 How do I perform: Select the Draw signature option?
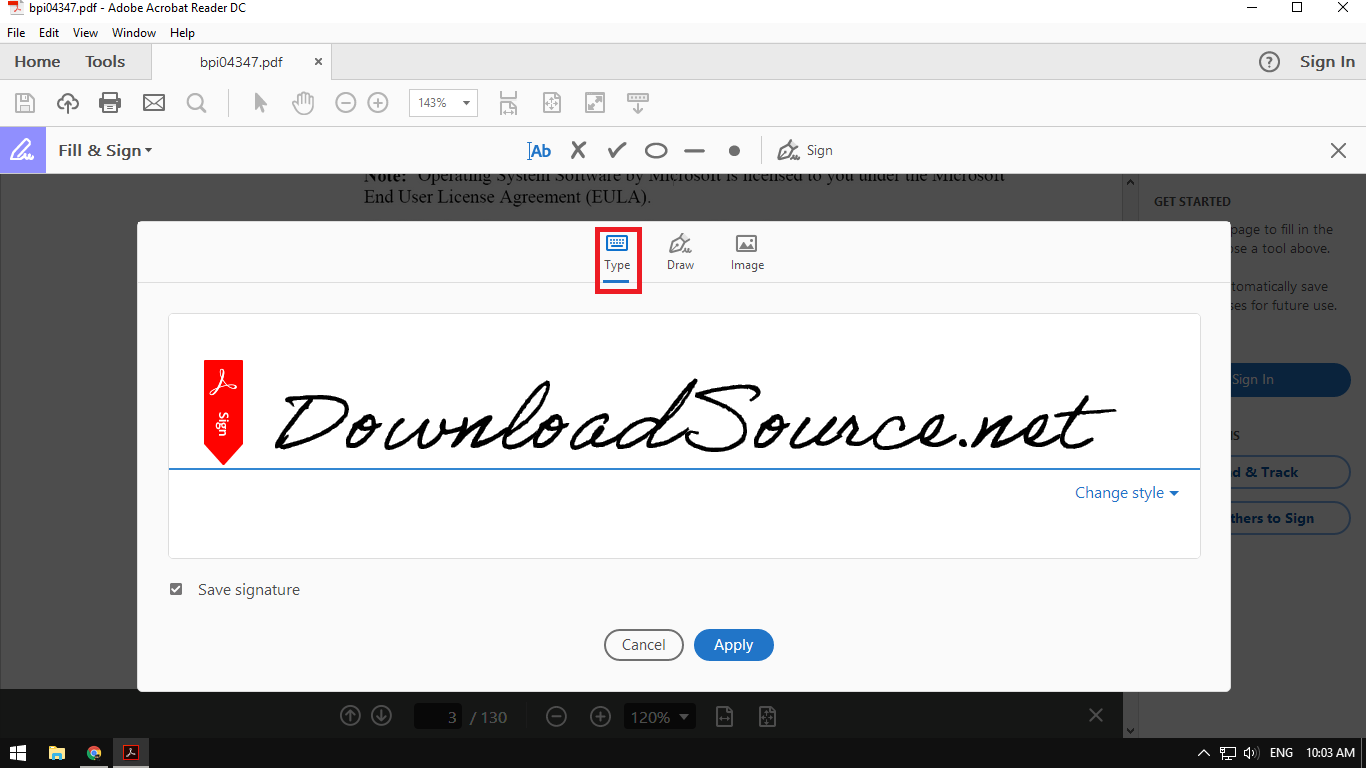coord(680,253)
